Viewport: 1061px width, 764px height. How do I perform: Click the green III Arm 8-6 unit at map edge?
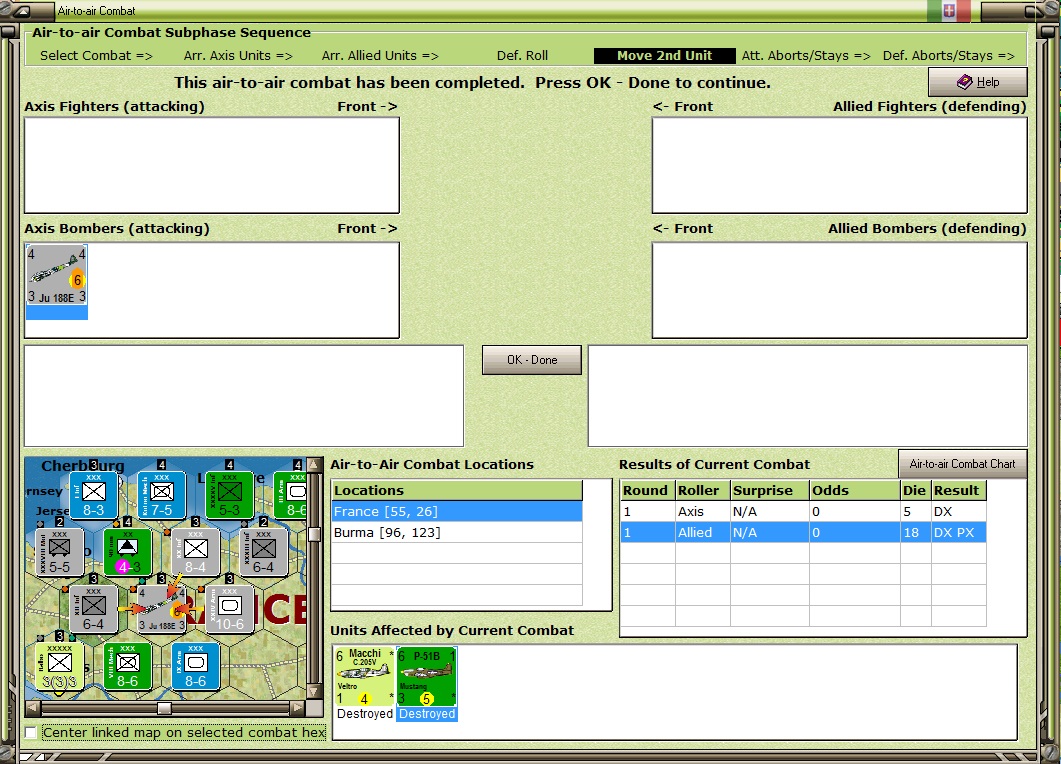(x=291, y=495)
